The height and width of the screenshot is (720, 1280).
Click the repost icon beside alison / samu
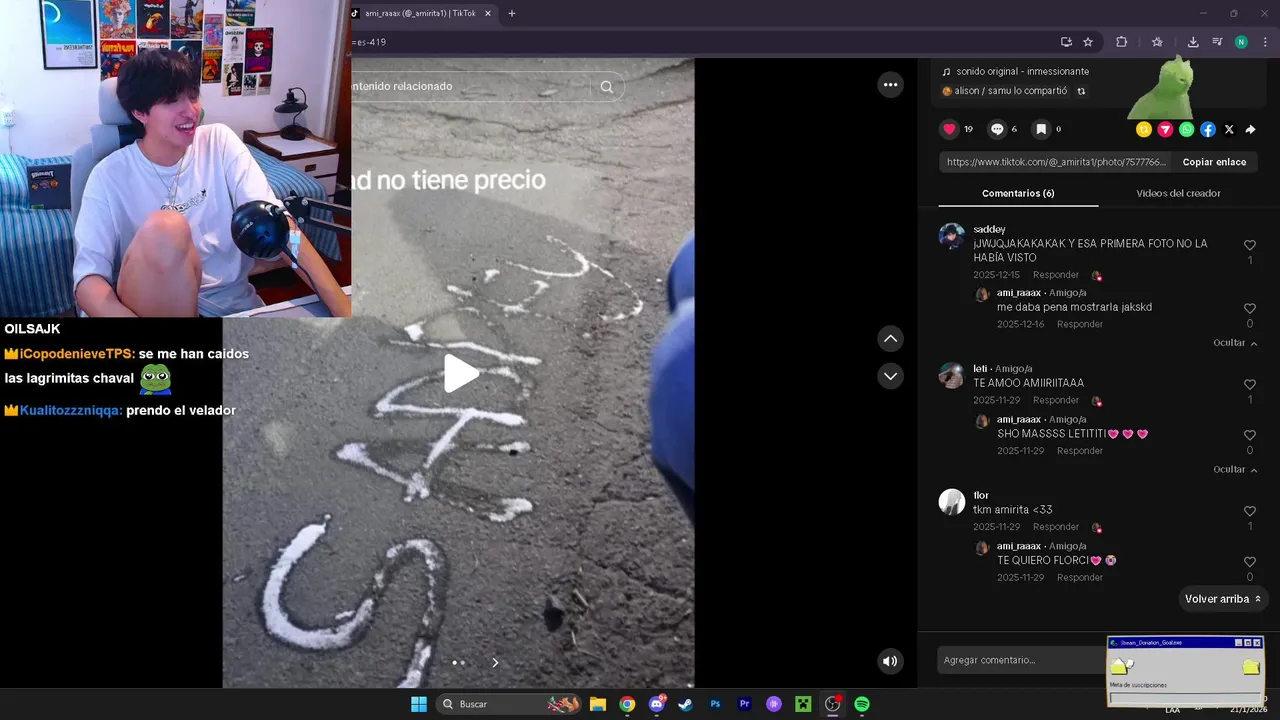tap(1081, 91)
